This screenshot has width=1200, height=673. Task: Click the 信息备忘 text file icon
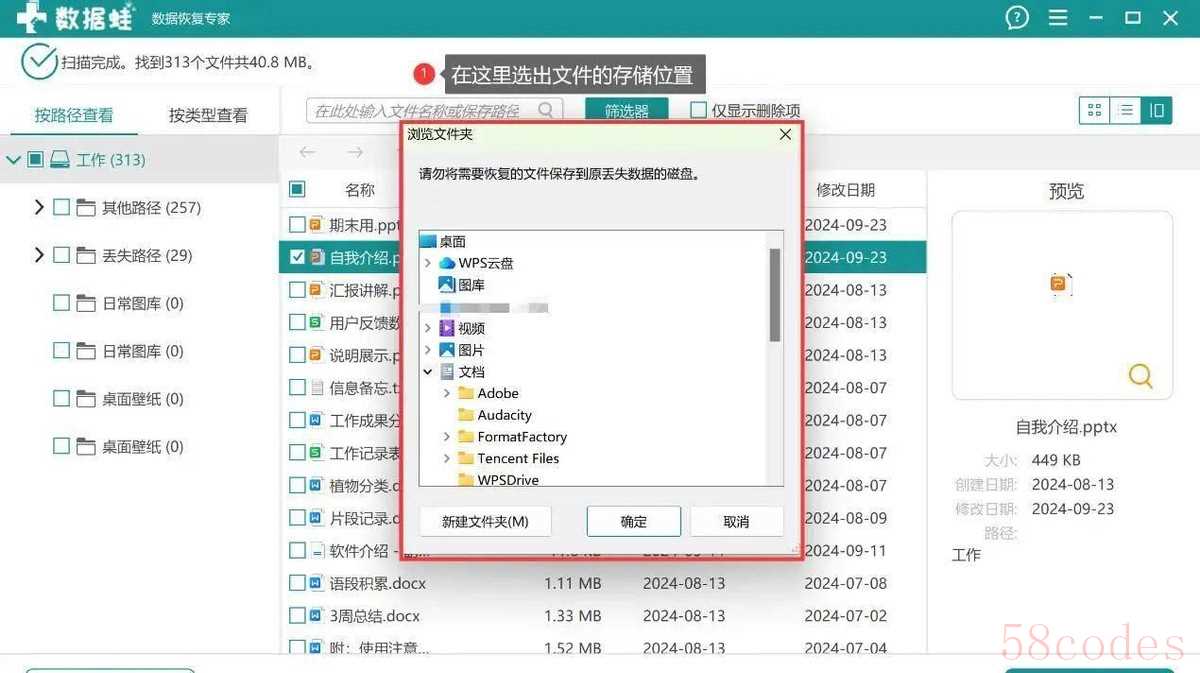point(317,388)
